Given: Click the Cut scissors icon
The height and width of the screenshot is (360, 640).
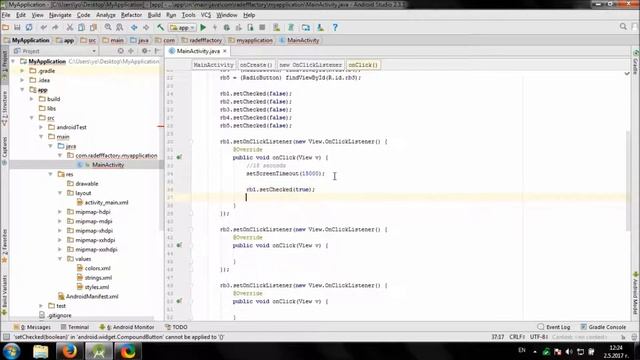Looking at the screenshot, I should coord(70,27).
